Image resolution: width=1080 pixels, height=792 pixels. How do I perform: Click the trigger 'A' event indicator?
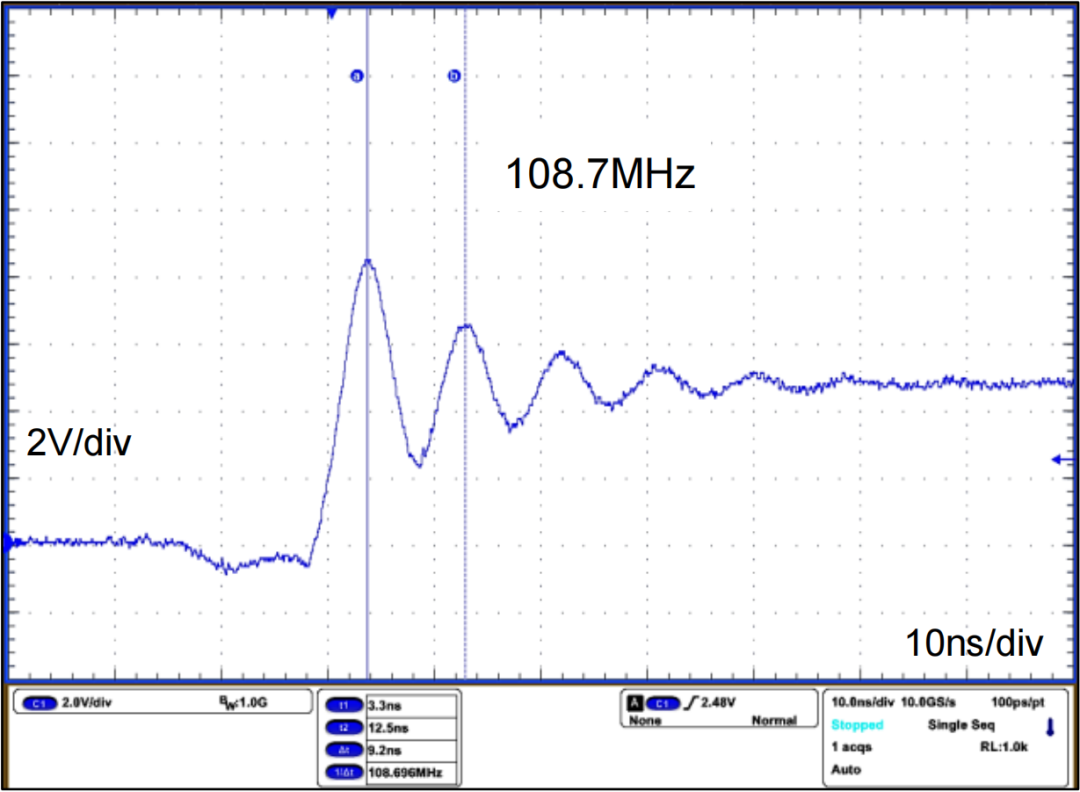tap(634, 703)
